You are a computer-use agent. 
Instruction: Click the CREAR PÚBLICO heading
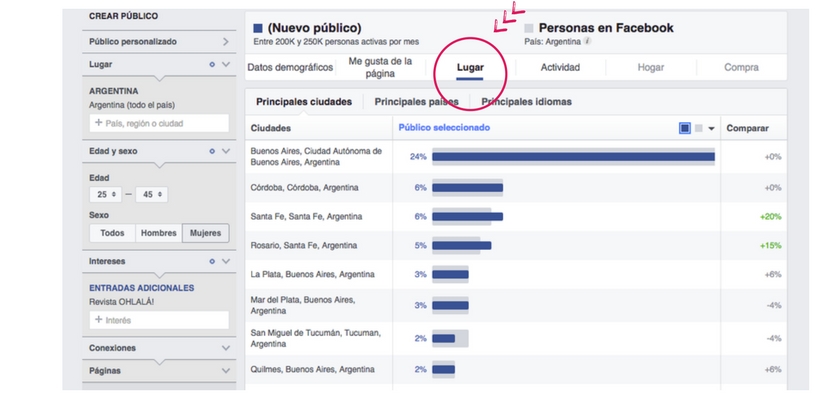click(x=123, y=16)
